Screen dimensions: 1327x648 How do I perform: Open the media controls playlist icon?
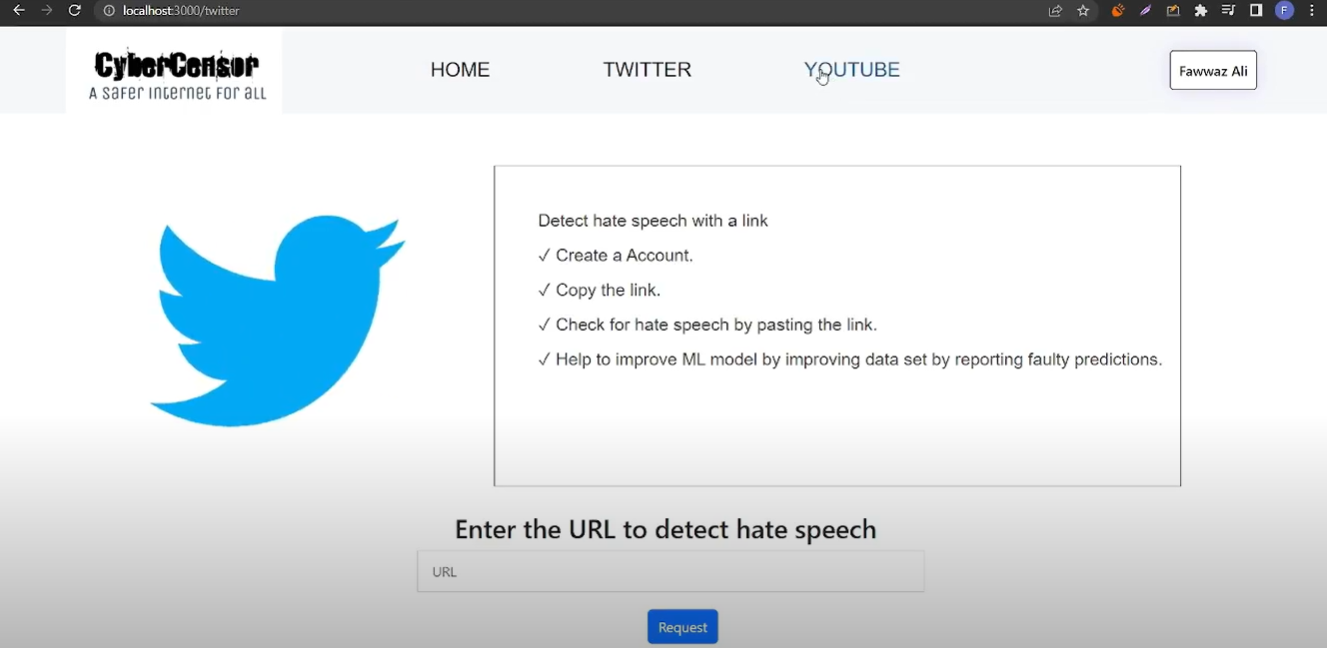click(x=1228, y=11)
